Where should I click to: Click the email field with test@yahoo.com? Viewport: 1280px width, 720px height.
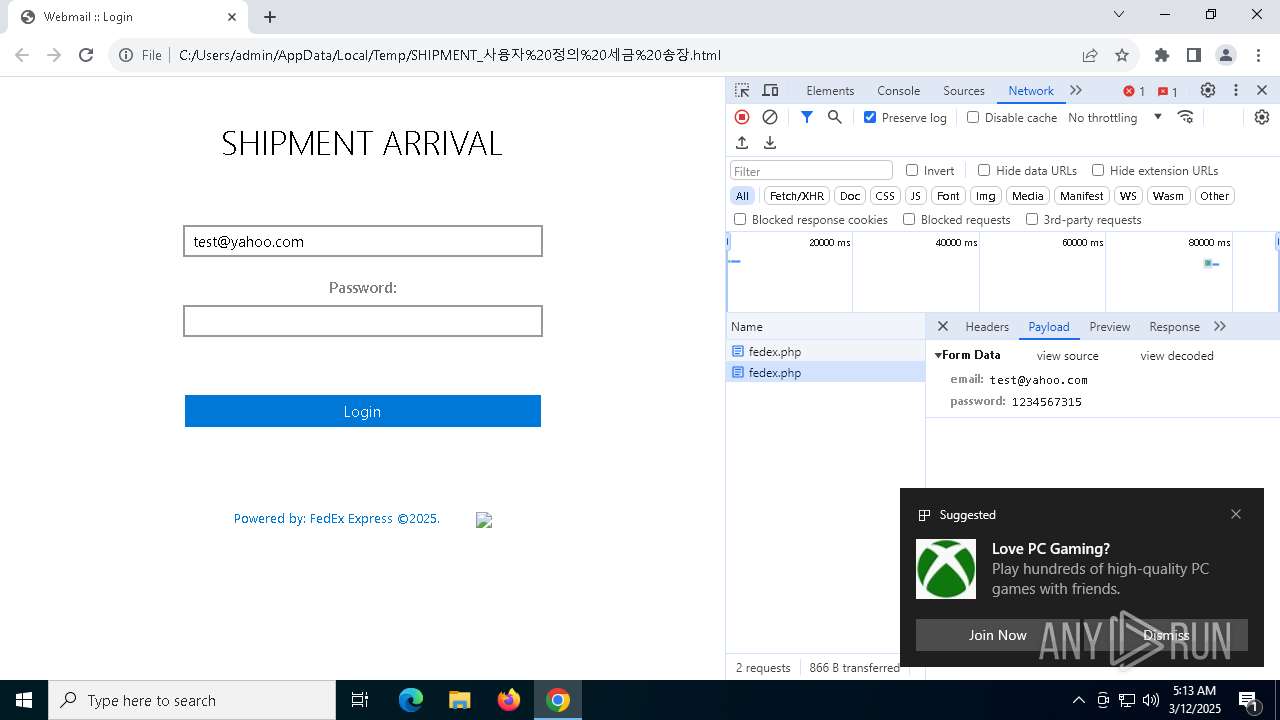pyautogui.click(x=363, y=241)
